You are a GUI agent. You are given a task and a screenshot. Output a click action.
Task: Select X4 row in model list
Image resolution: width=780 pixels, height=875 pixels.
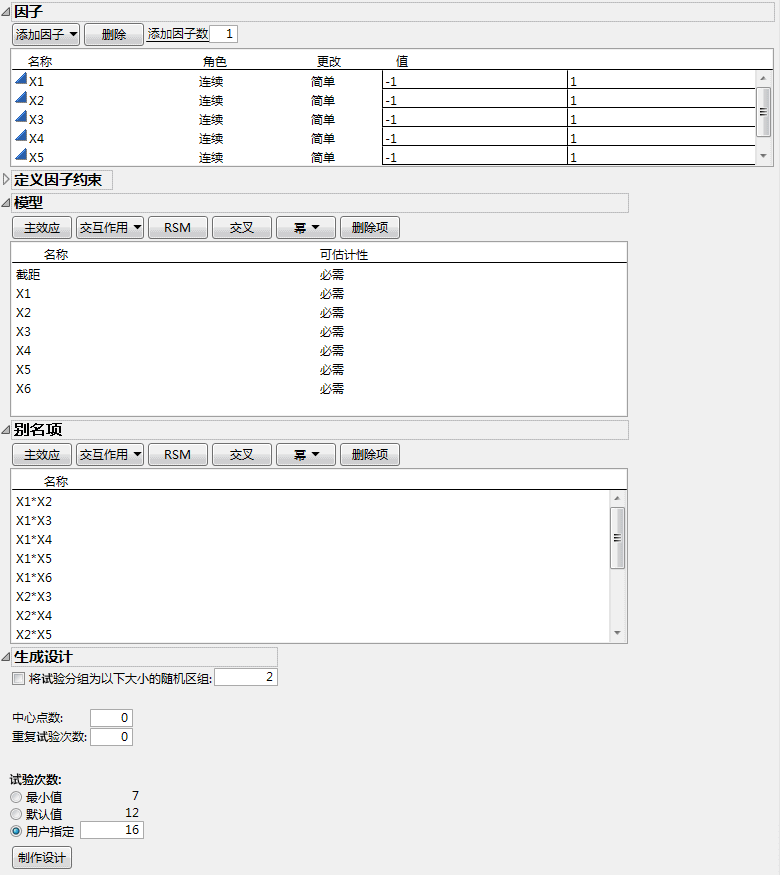[x=319, y=350]
